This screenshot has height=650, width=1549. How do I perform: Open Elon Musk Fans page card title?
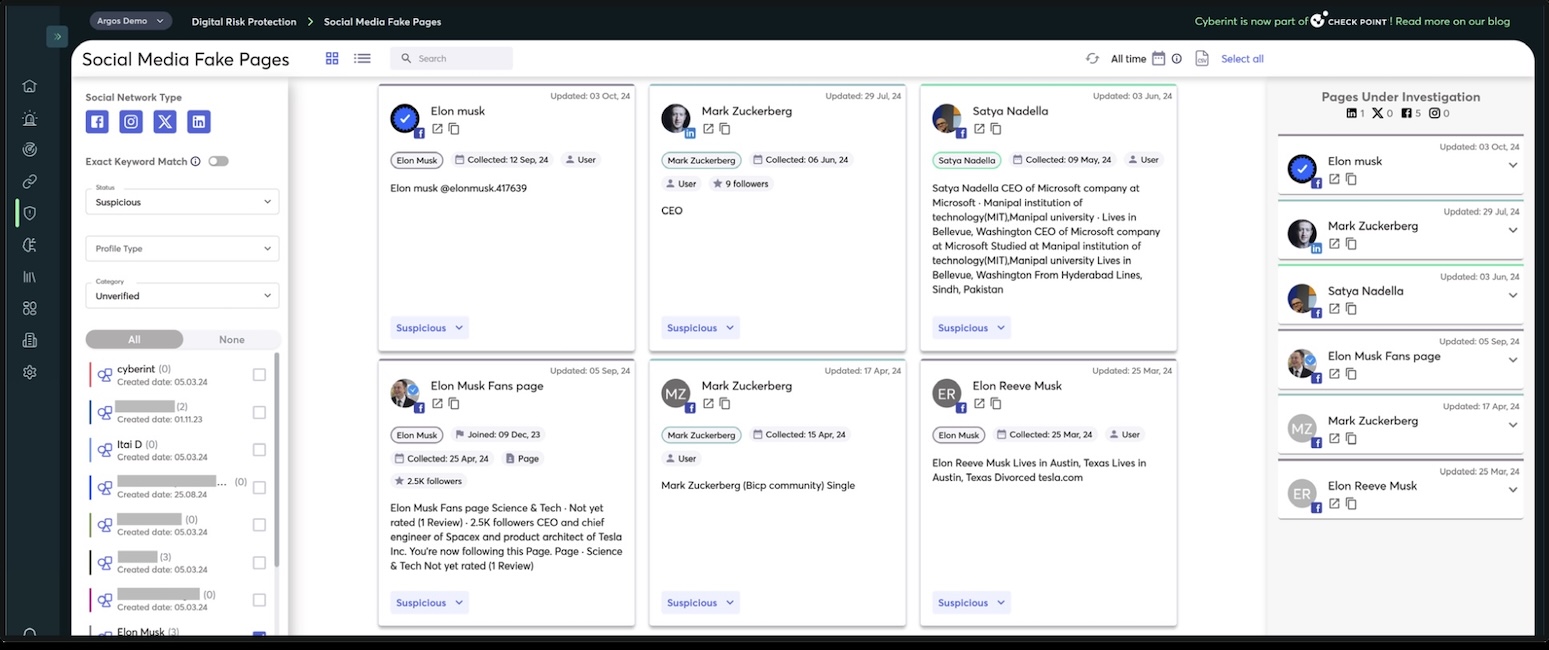487,386
